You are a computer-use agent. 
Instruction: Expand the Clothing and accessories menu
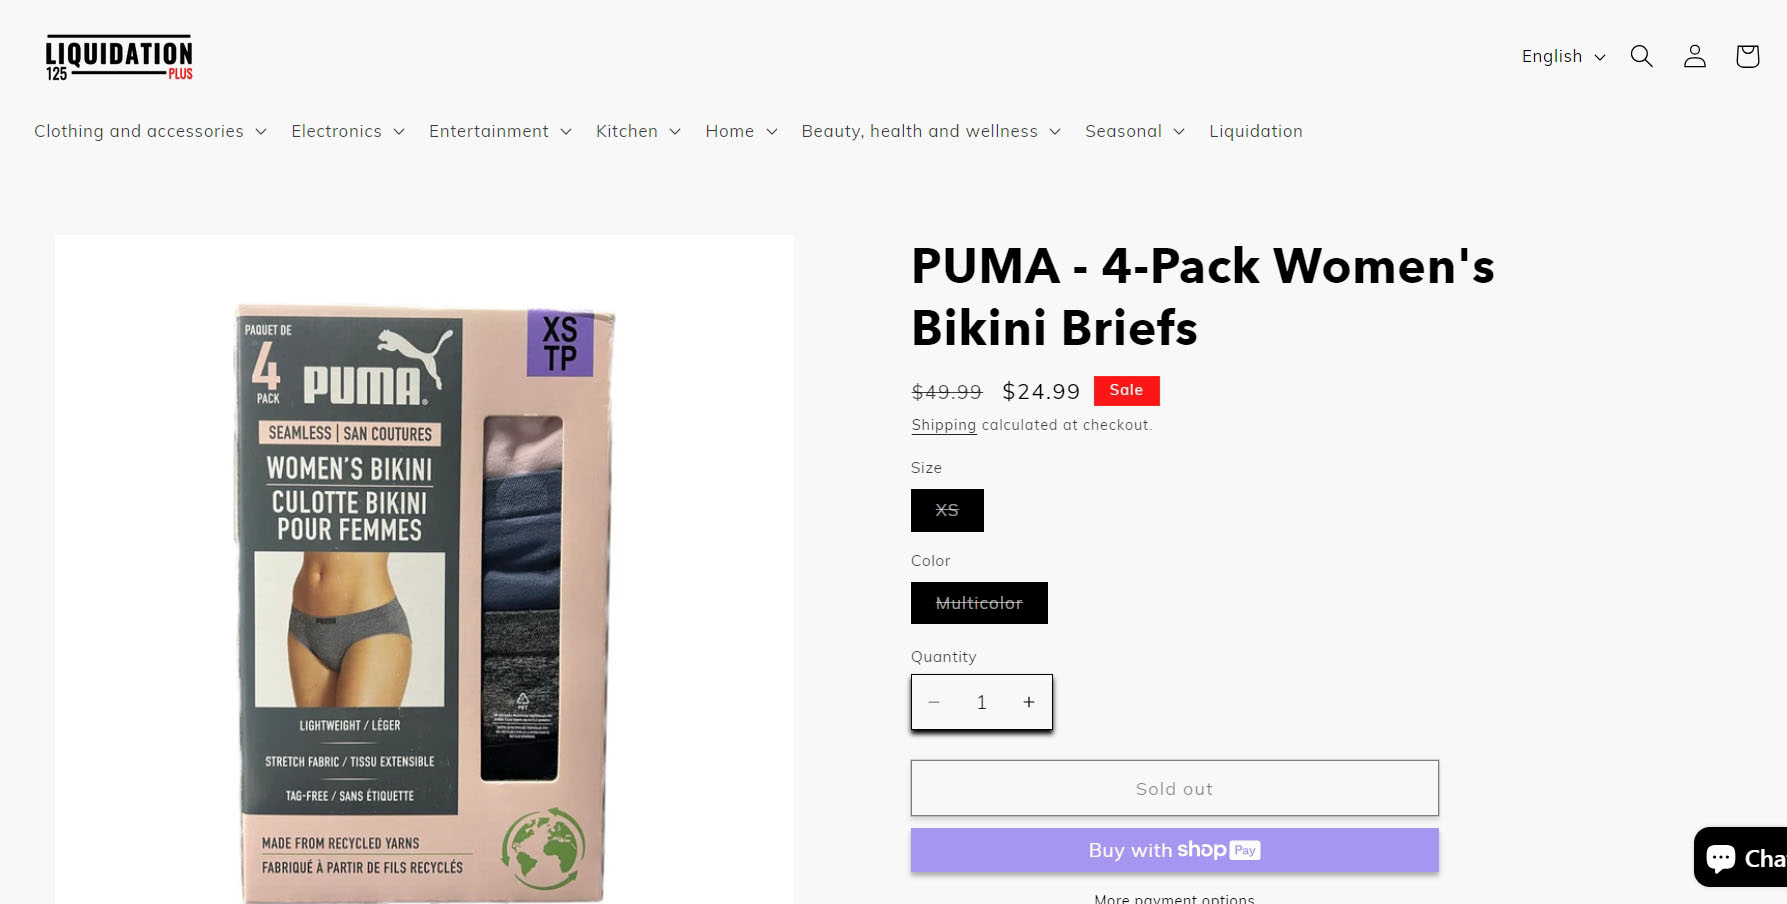click(x=150, y=131)
